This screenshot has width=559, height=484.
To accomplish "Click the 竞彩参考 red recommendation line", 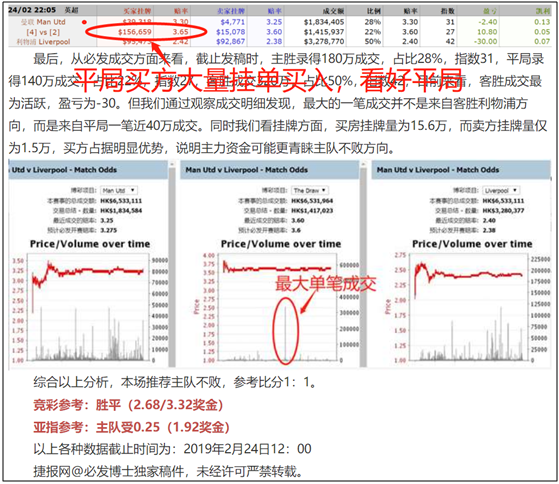I will coord(128,405).
